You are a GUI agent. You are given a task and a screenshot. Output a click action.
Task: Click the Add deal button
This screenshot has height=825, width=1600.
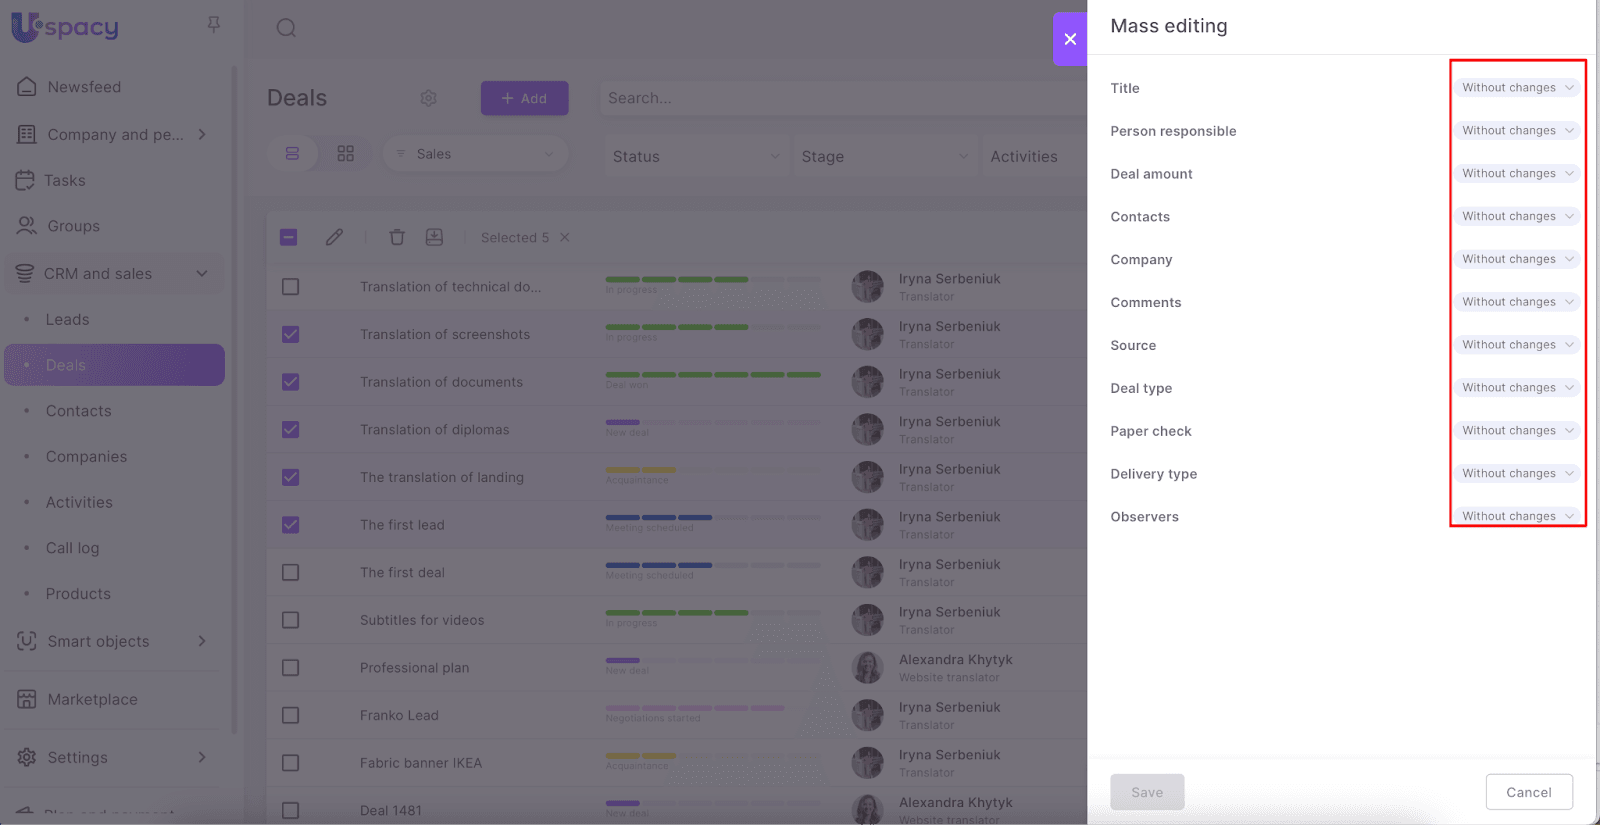524,98
